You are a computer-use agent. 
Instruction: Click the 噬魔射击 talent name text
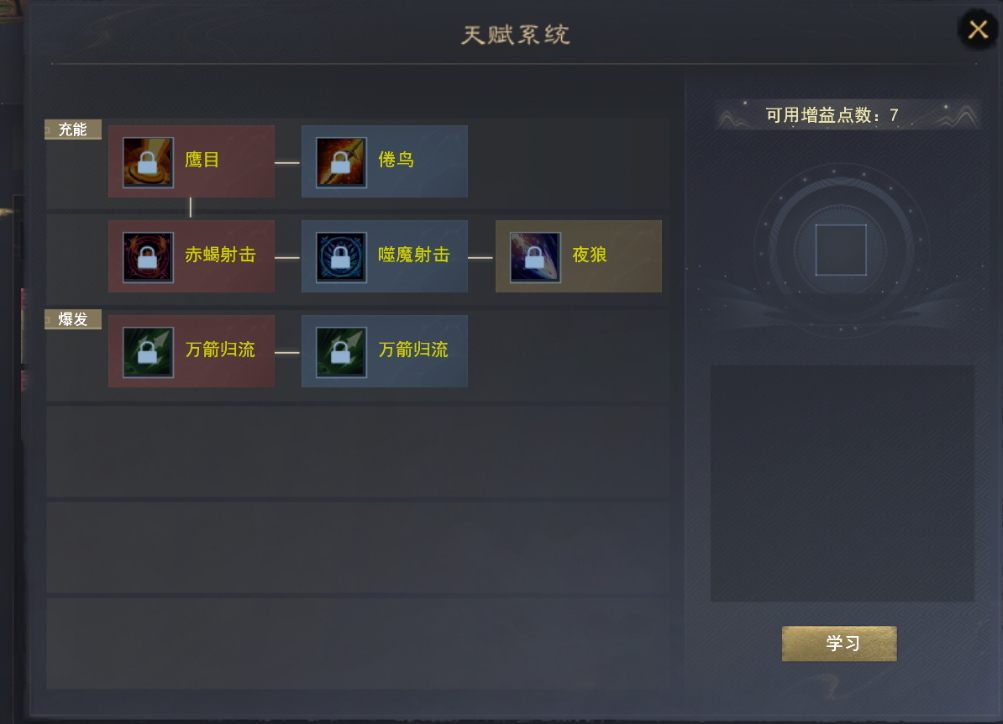pyautogui.click(x=414, y=255)
